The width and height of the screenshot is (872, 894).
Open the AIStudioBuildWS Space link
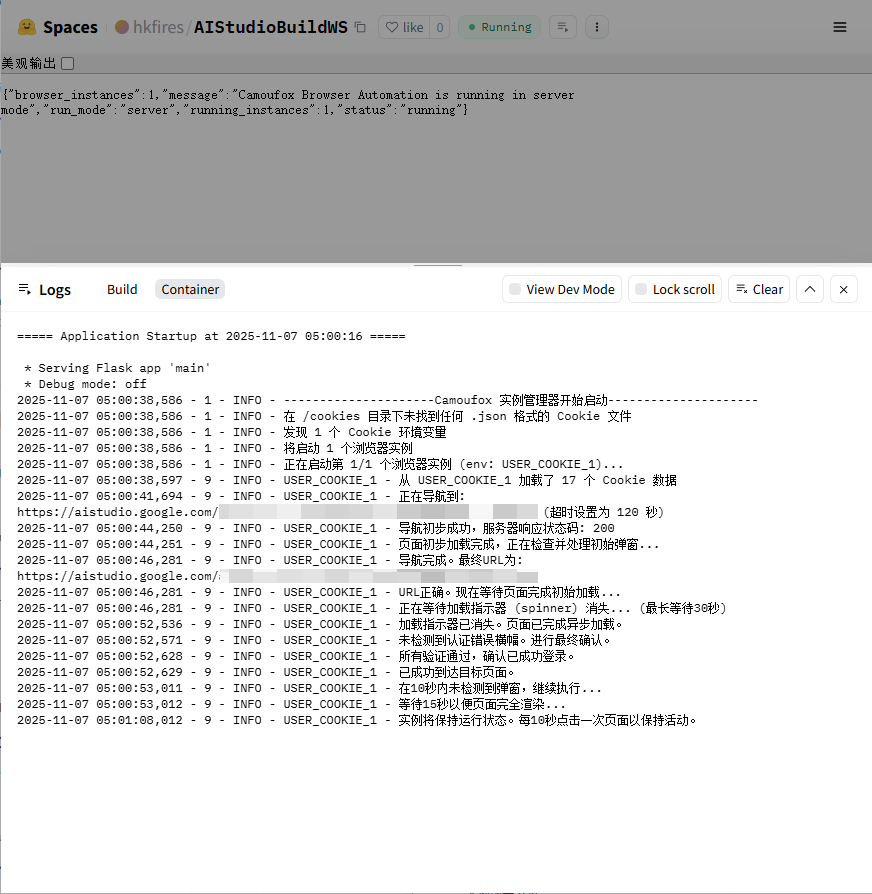[x=271, y=27]
